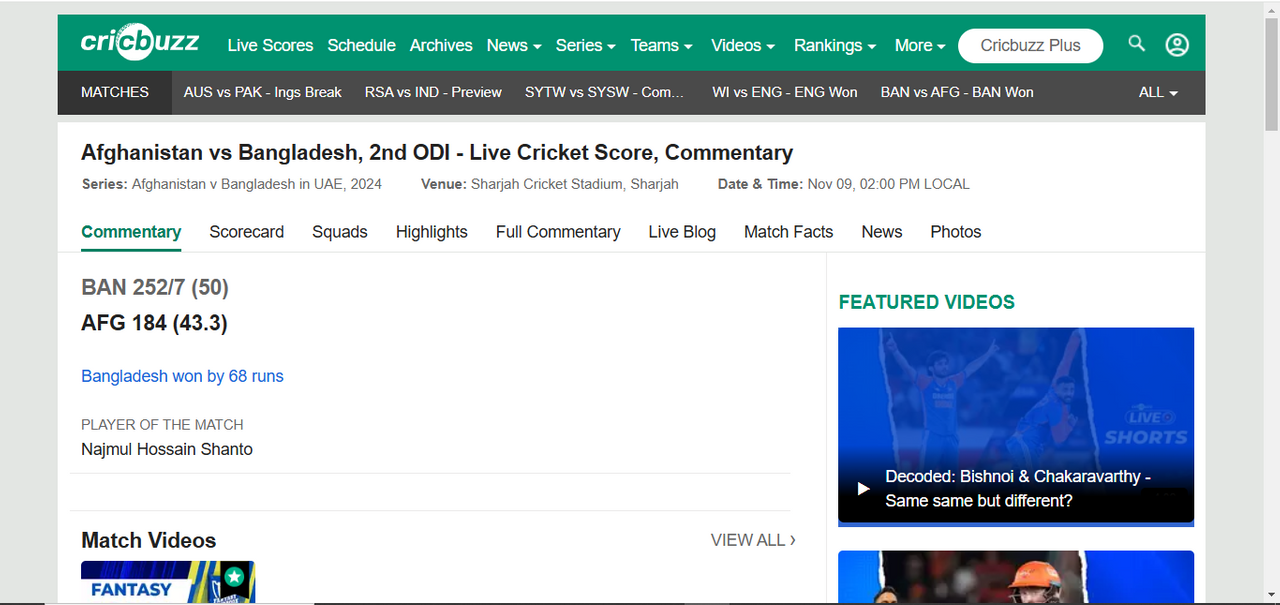Click VIEW ALL match videos link
The width and height of the screenshot is (1280, 605).
753,540
